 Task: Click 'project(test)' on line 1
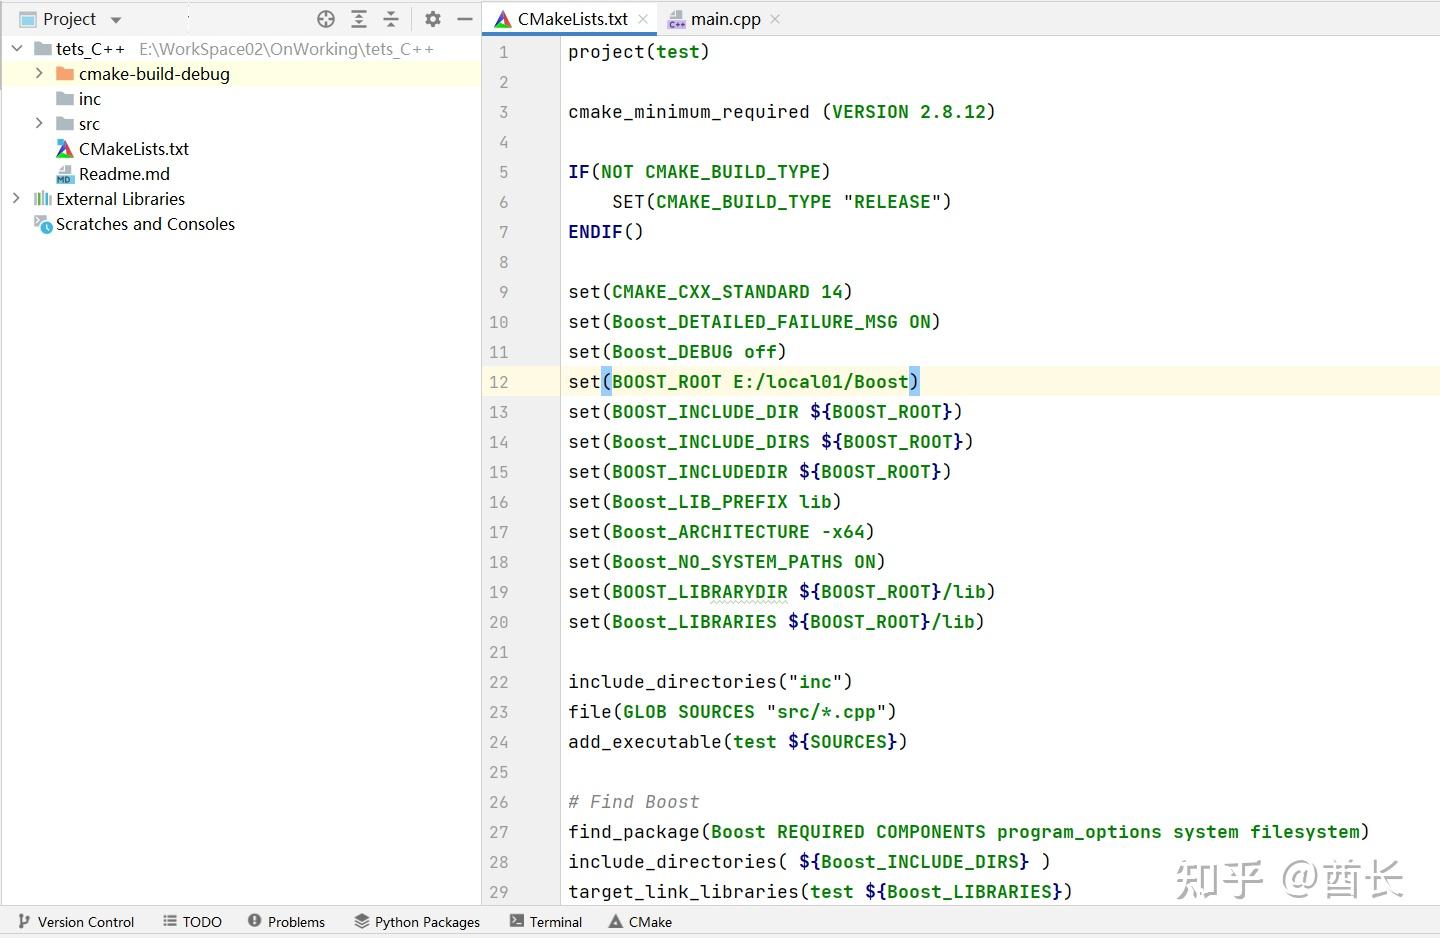click(x=639, y=52)
